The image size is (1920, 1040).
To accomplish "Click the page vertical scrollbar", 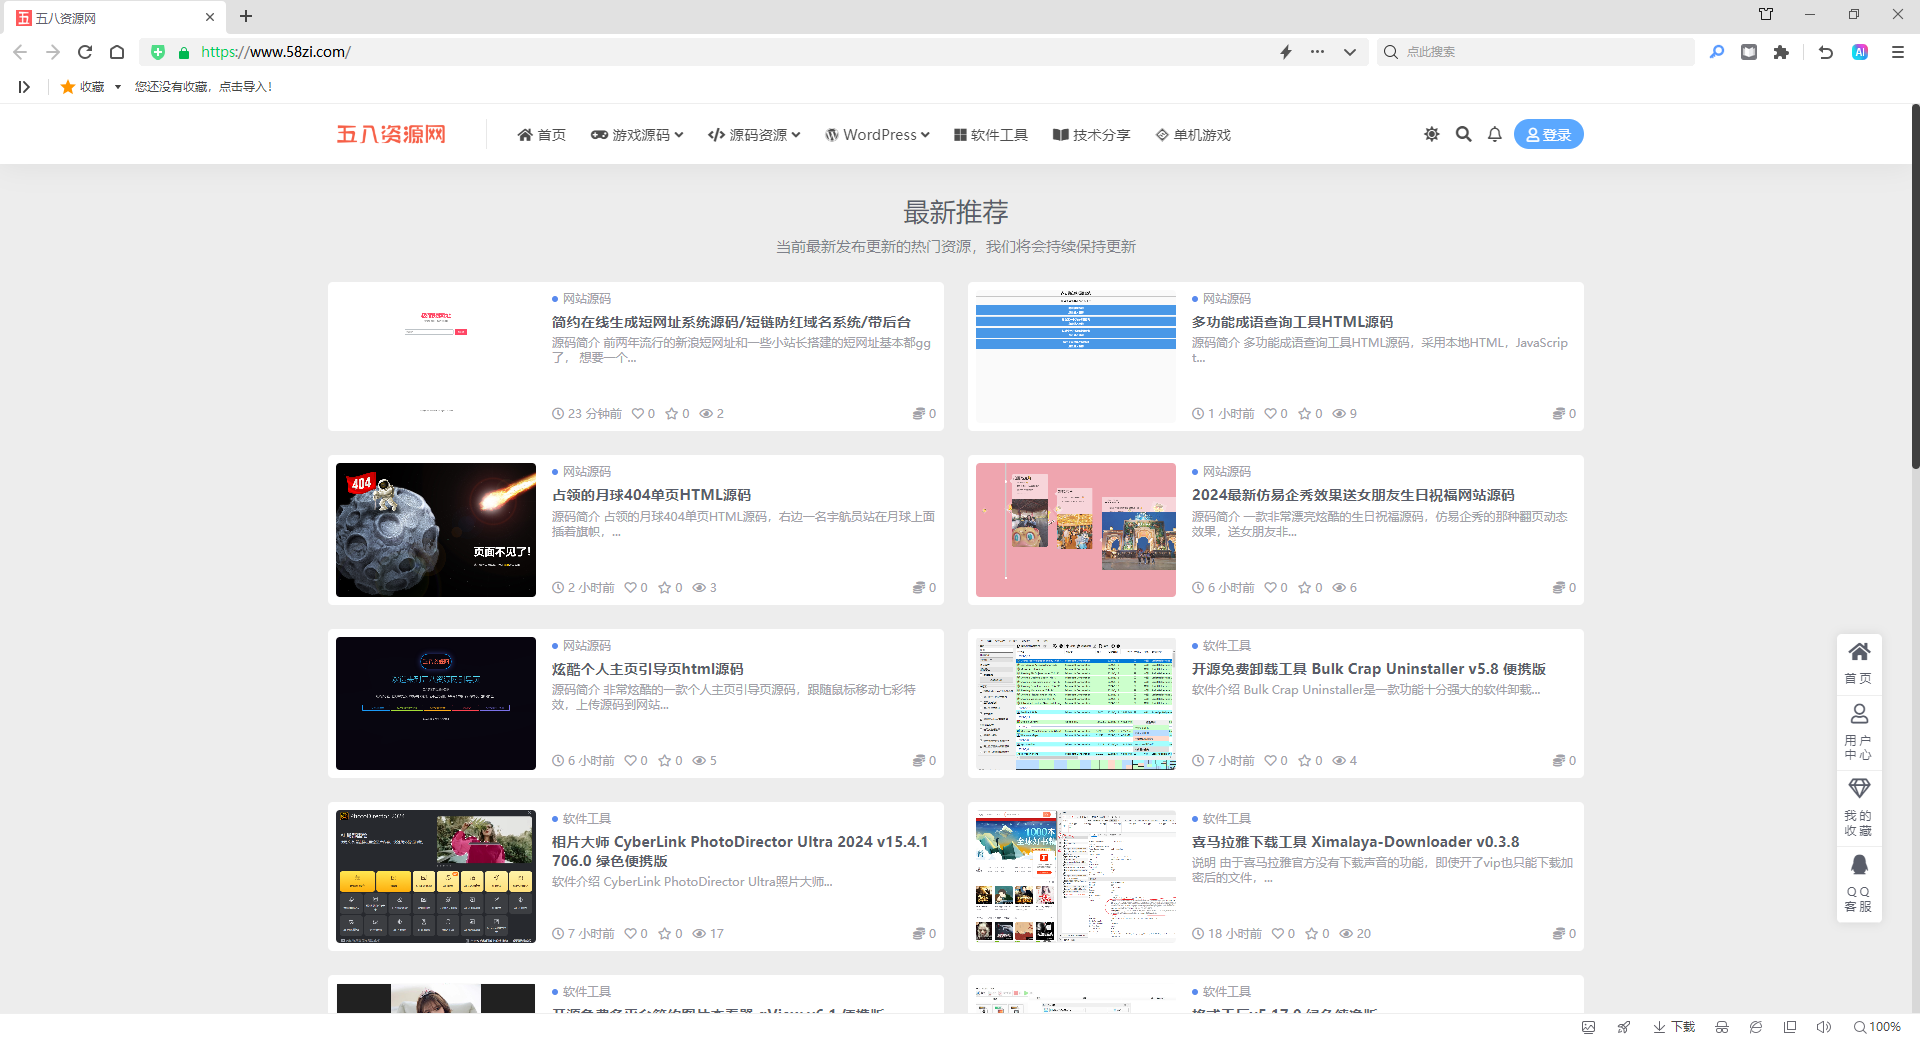I will point(1915,286).
